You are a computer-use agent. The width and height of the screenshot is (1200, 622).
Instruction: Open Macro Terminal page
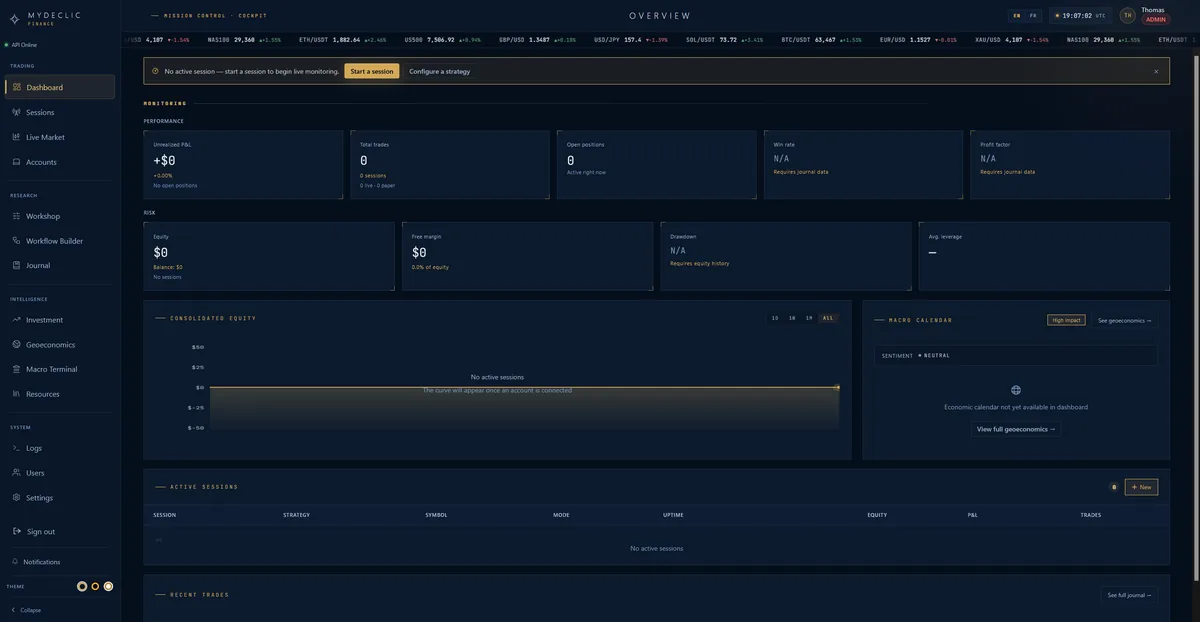coord(60,369)
